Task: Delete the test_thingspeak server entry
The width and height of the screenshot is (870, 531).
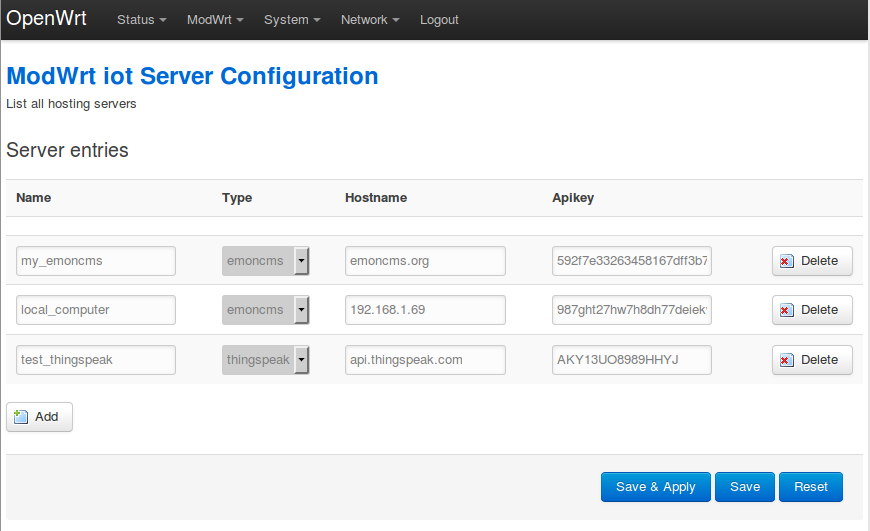Action: [x=812, y=360]
